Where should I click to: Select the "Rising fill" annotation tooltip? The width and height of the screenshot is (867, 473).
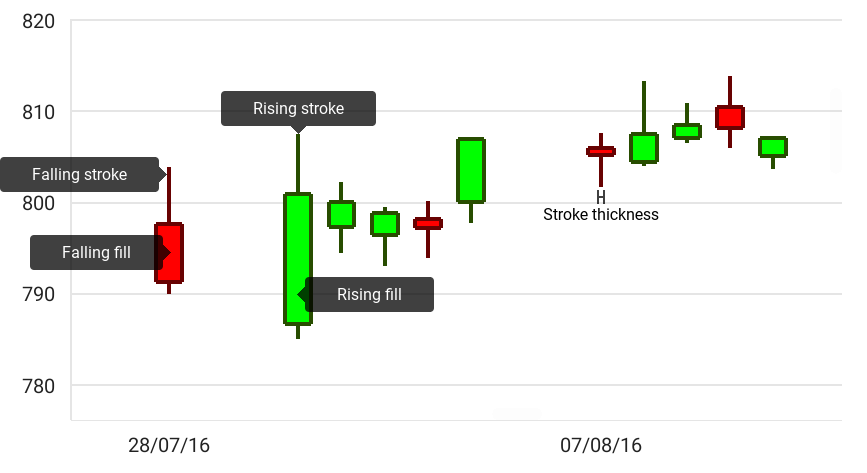click(x=369, y=295)
